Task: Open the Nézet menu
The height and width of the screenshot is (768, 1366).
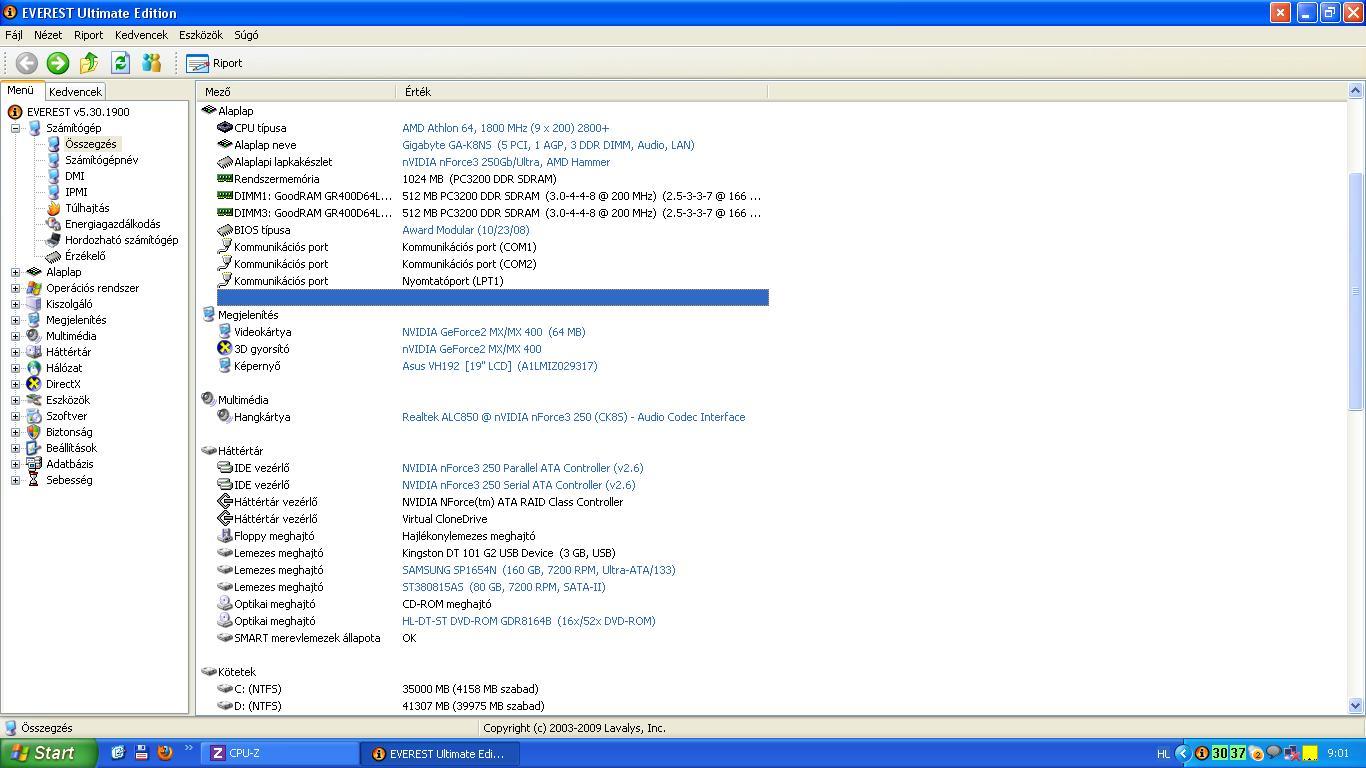Action: tap(48, 35)
